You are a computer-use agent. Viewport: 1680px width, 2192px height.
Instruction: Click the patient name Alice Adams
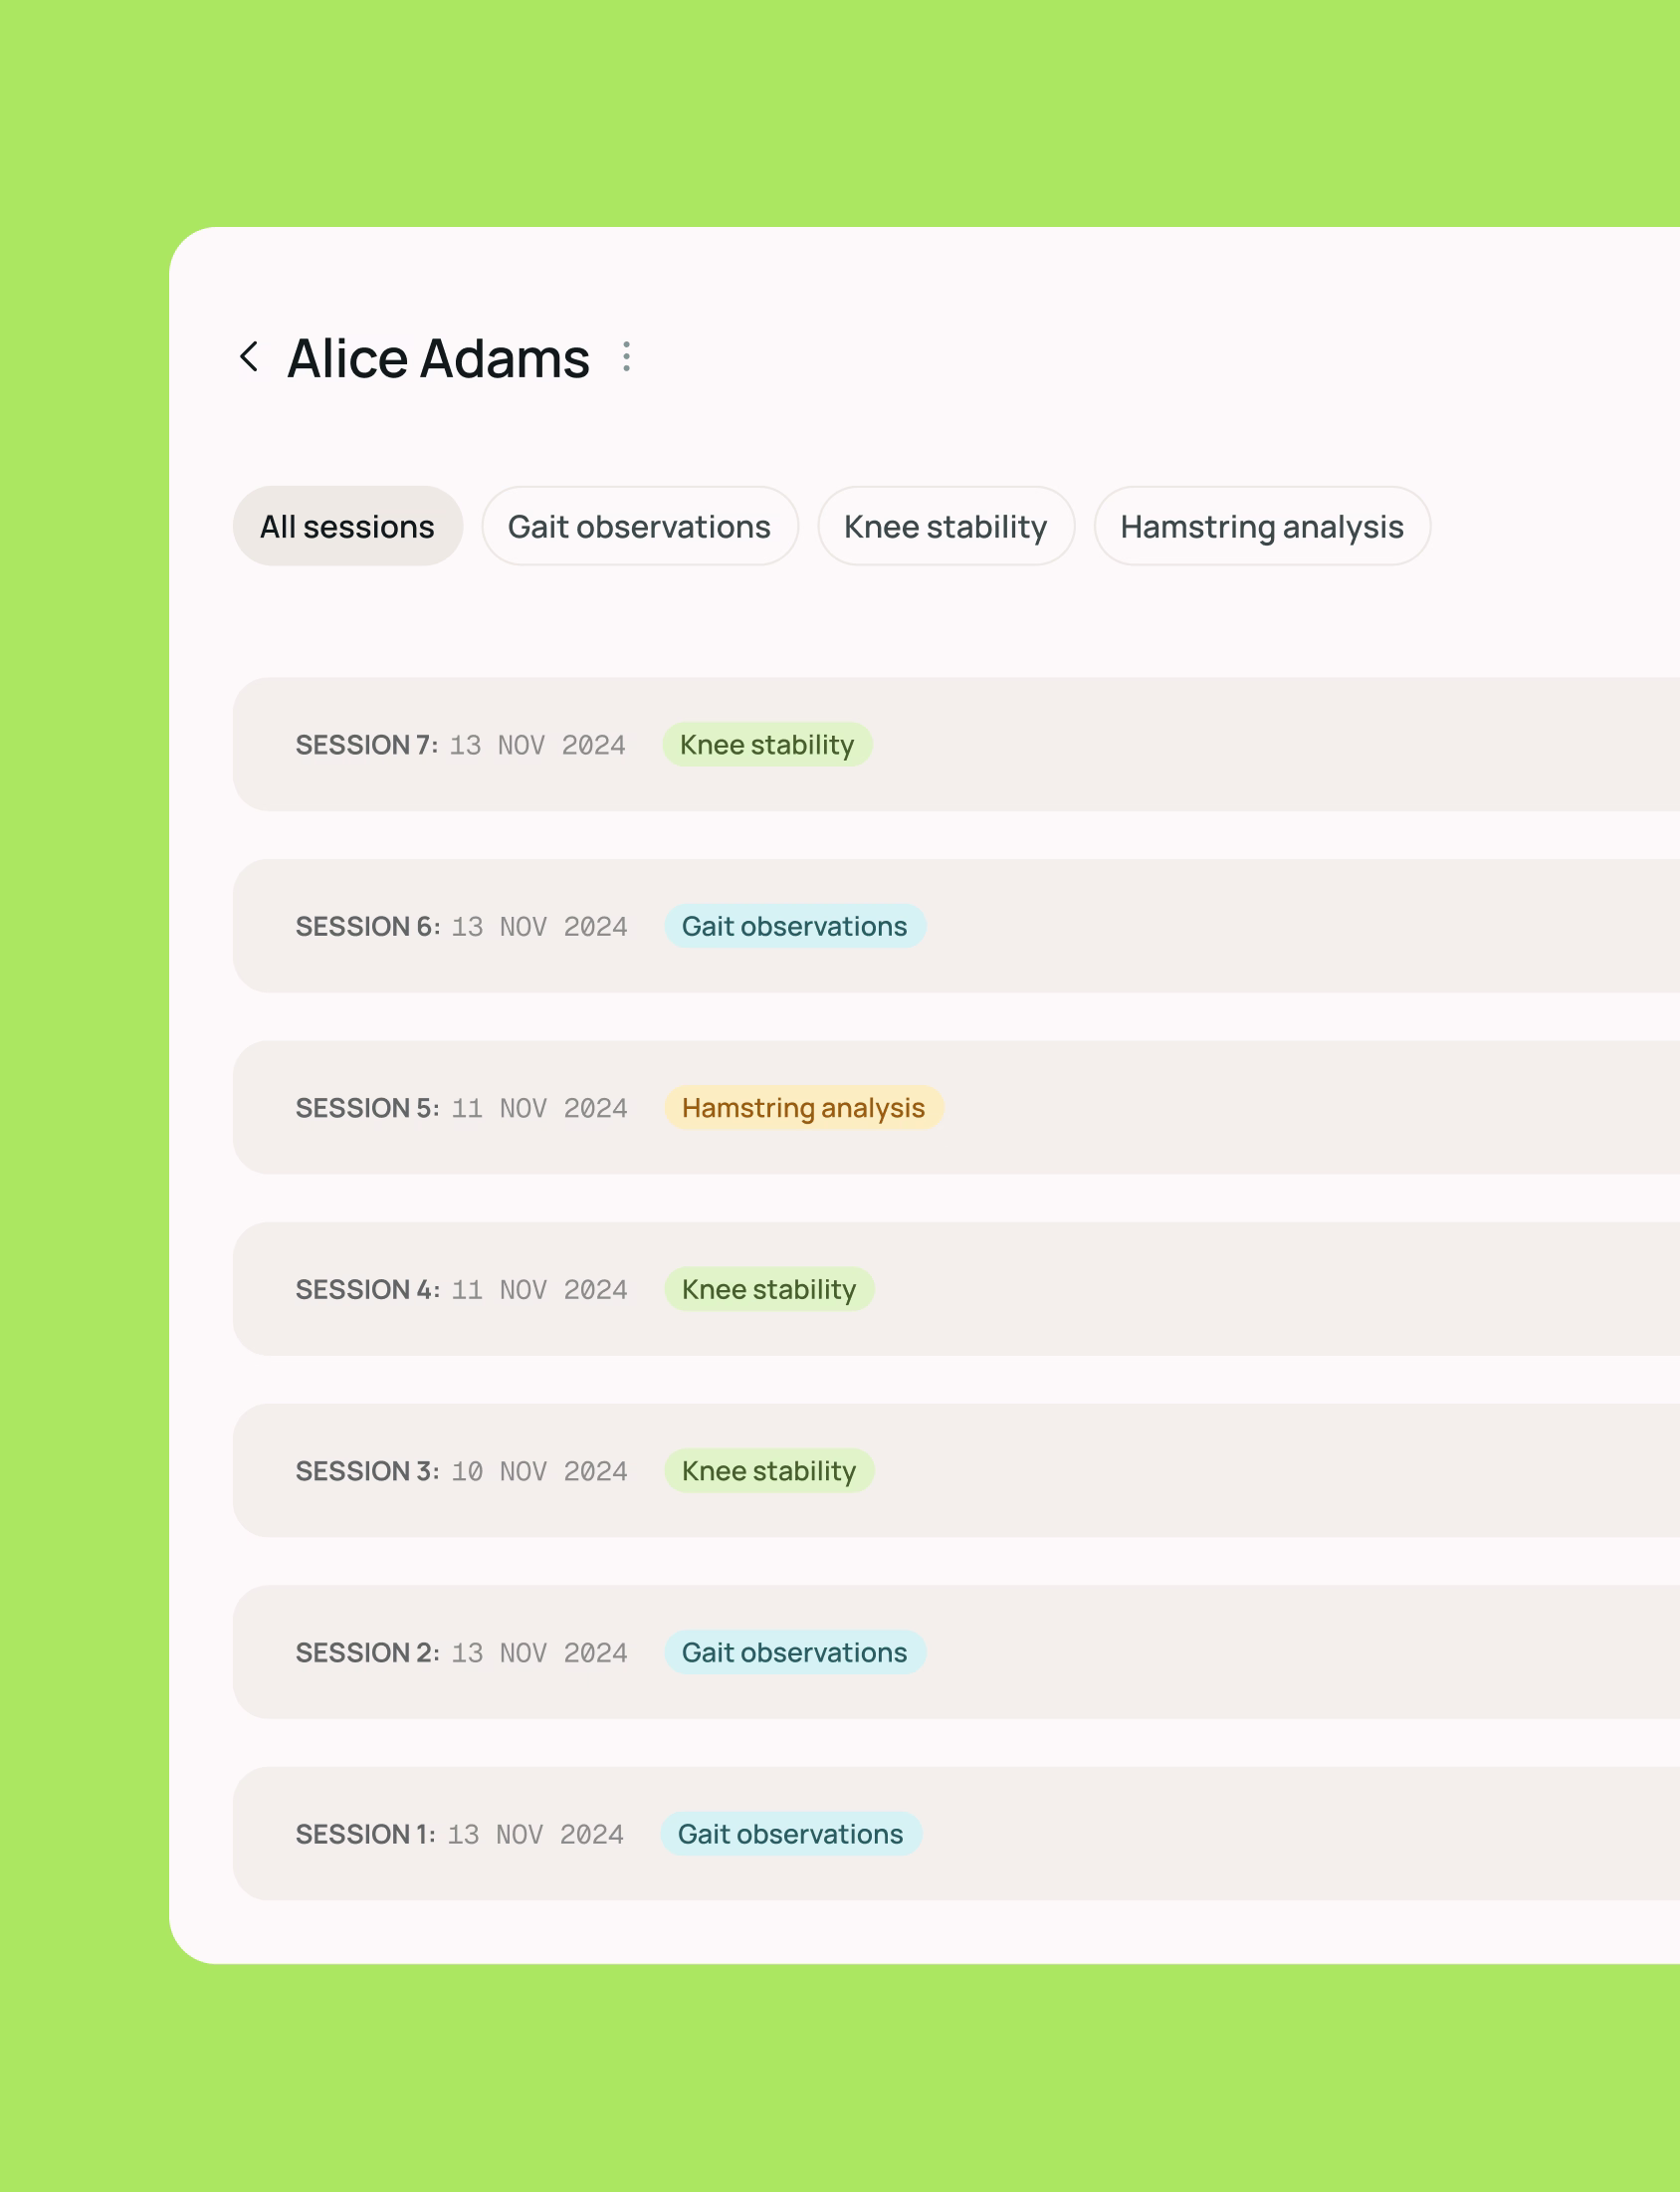[x=438, y=357]
